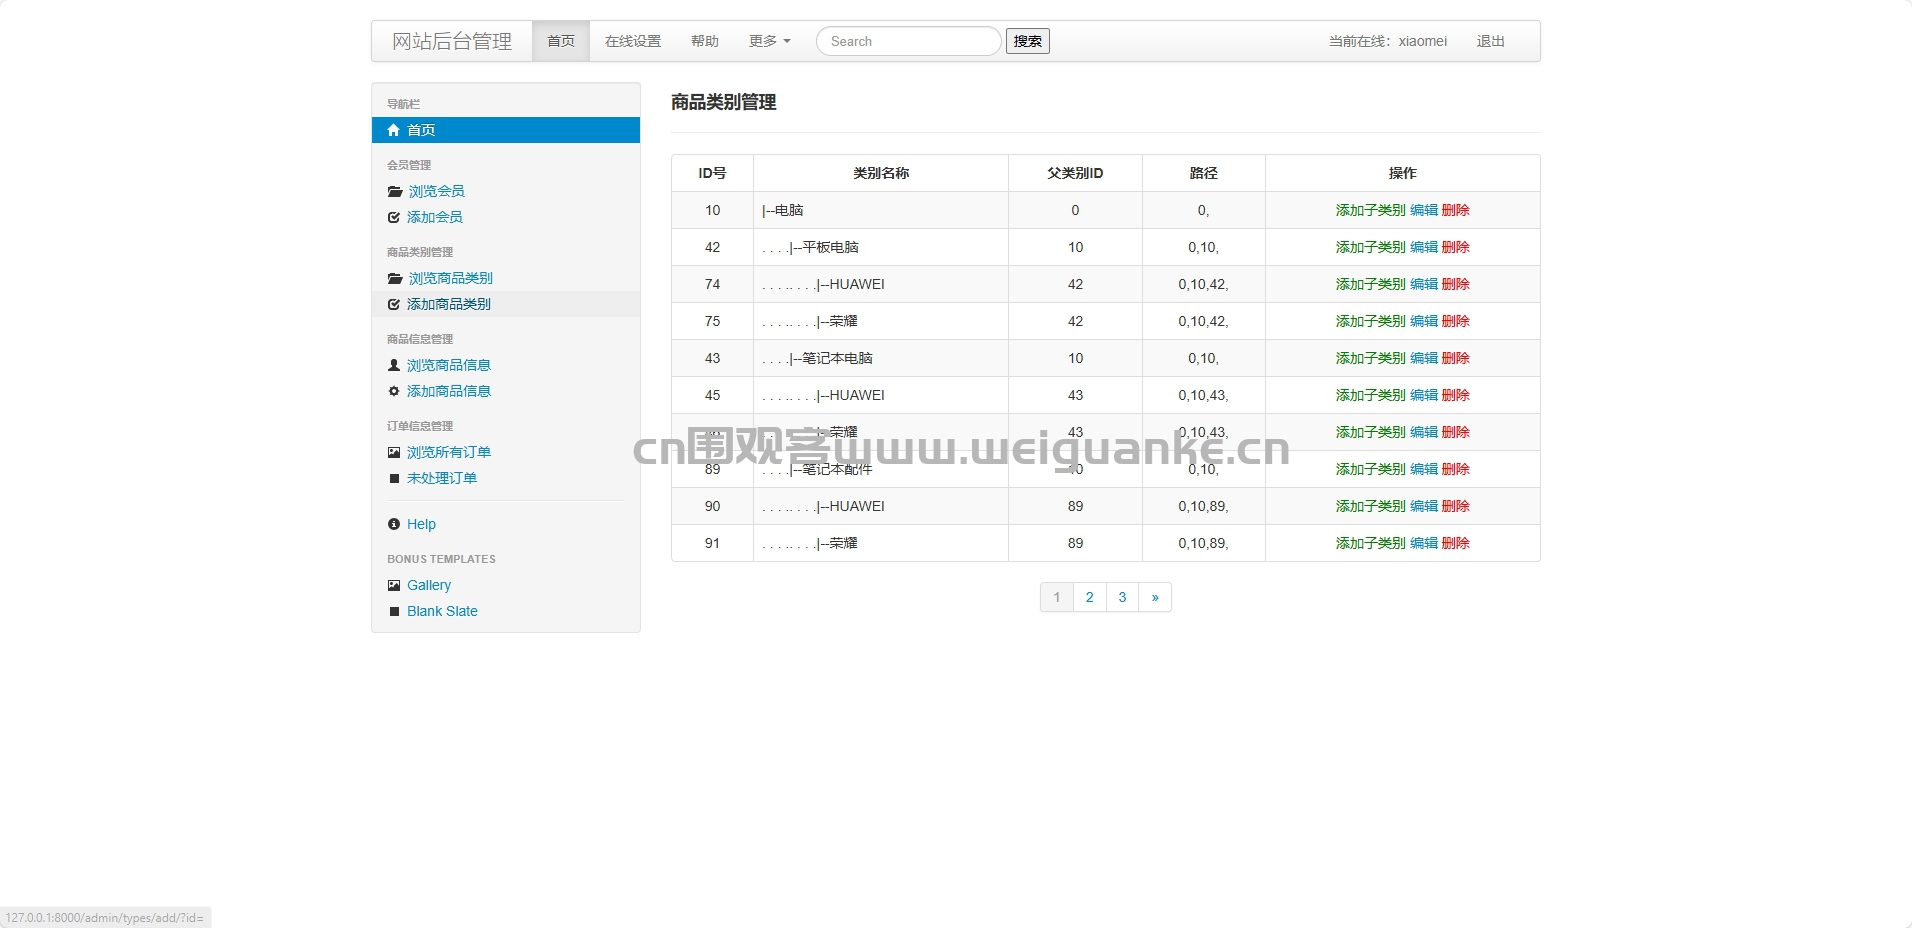The width and height of the screenshot is (1912, 928).
Task: Click the |--电脑 category name cell
Action: [x=881, y=210]
